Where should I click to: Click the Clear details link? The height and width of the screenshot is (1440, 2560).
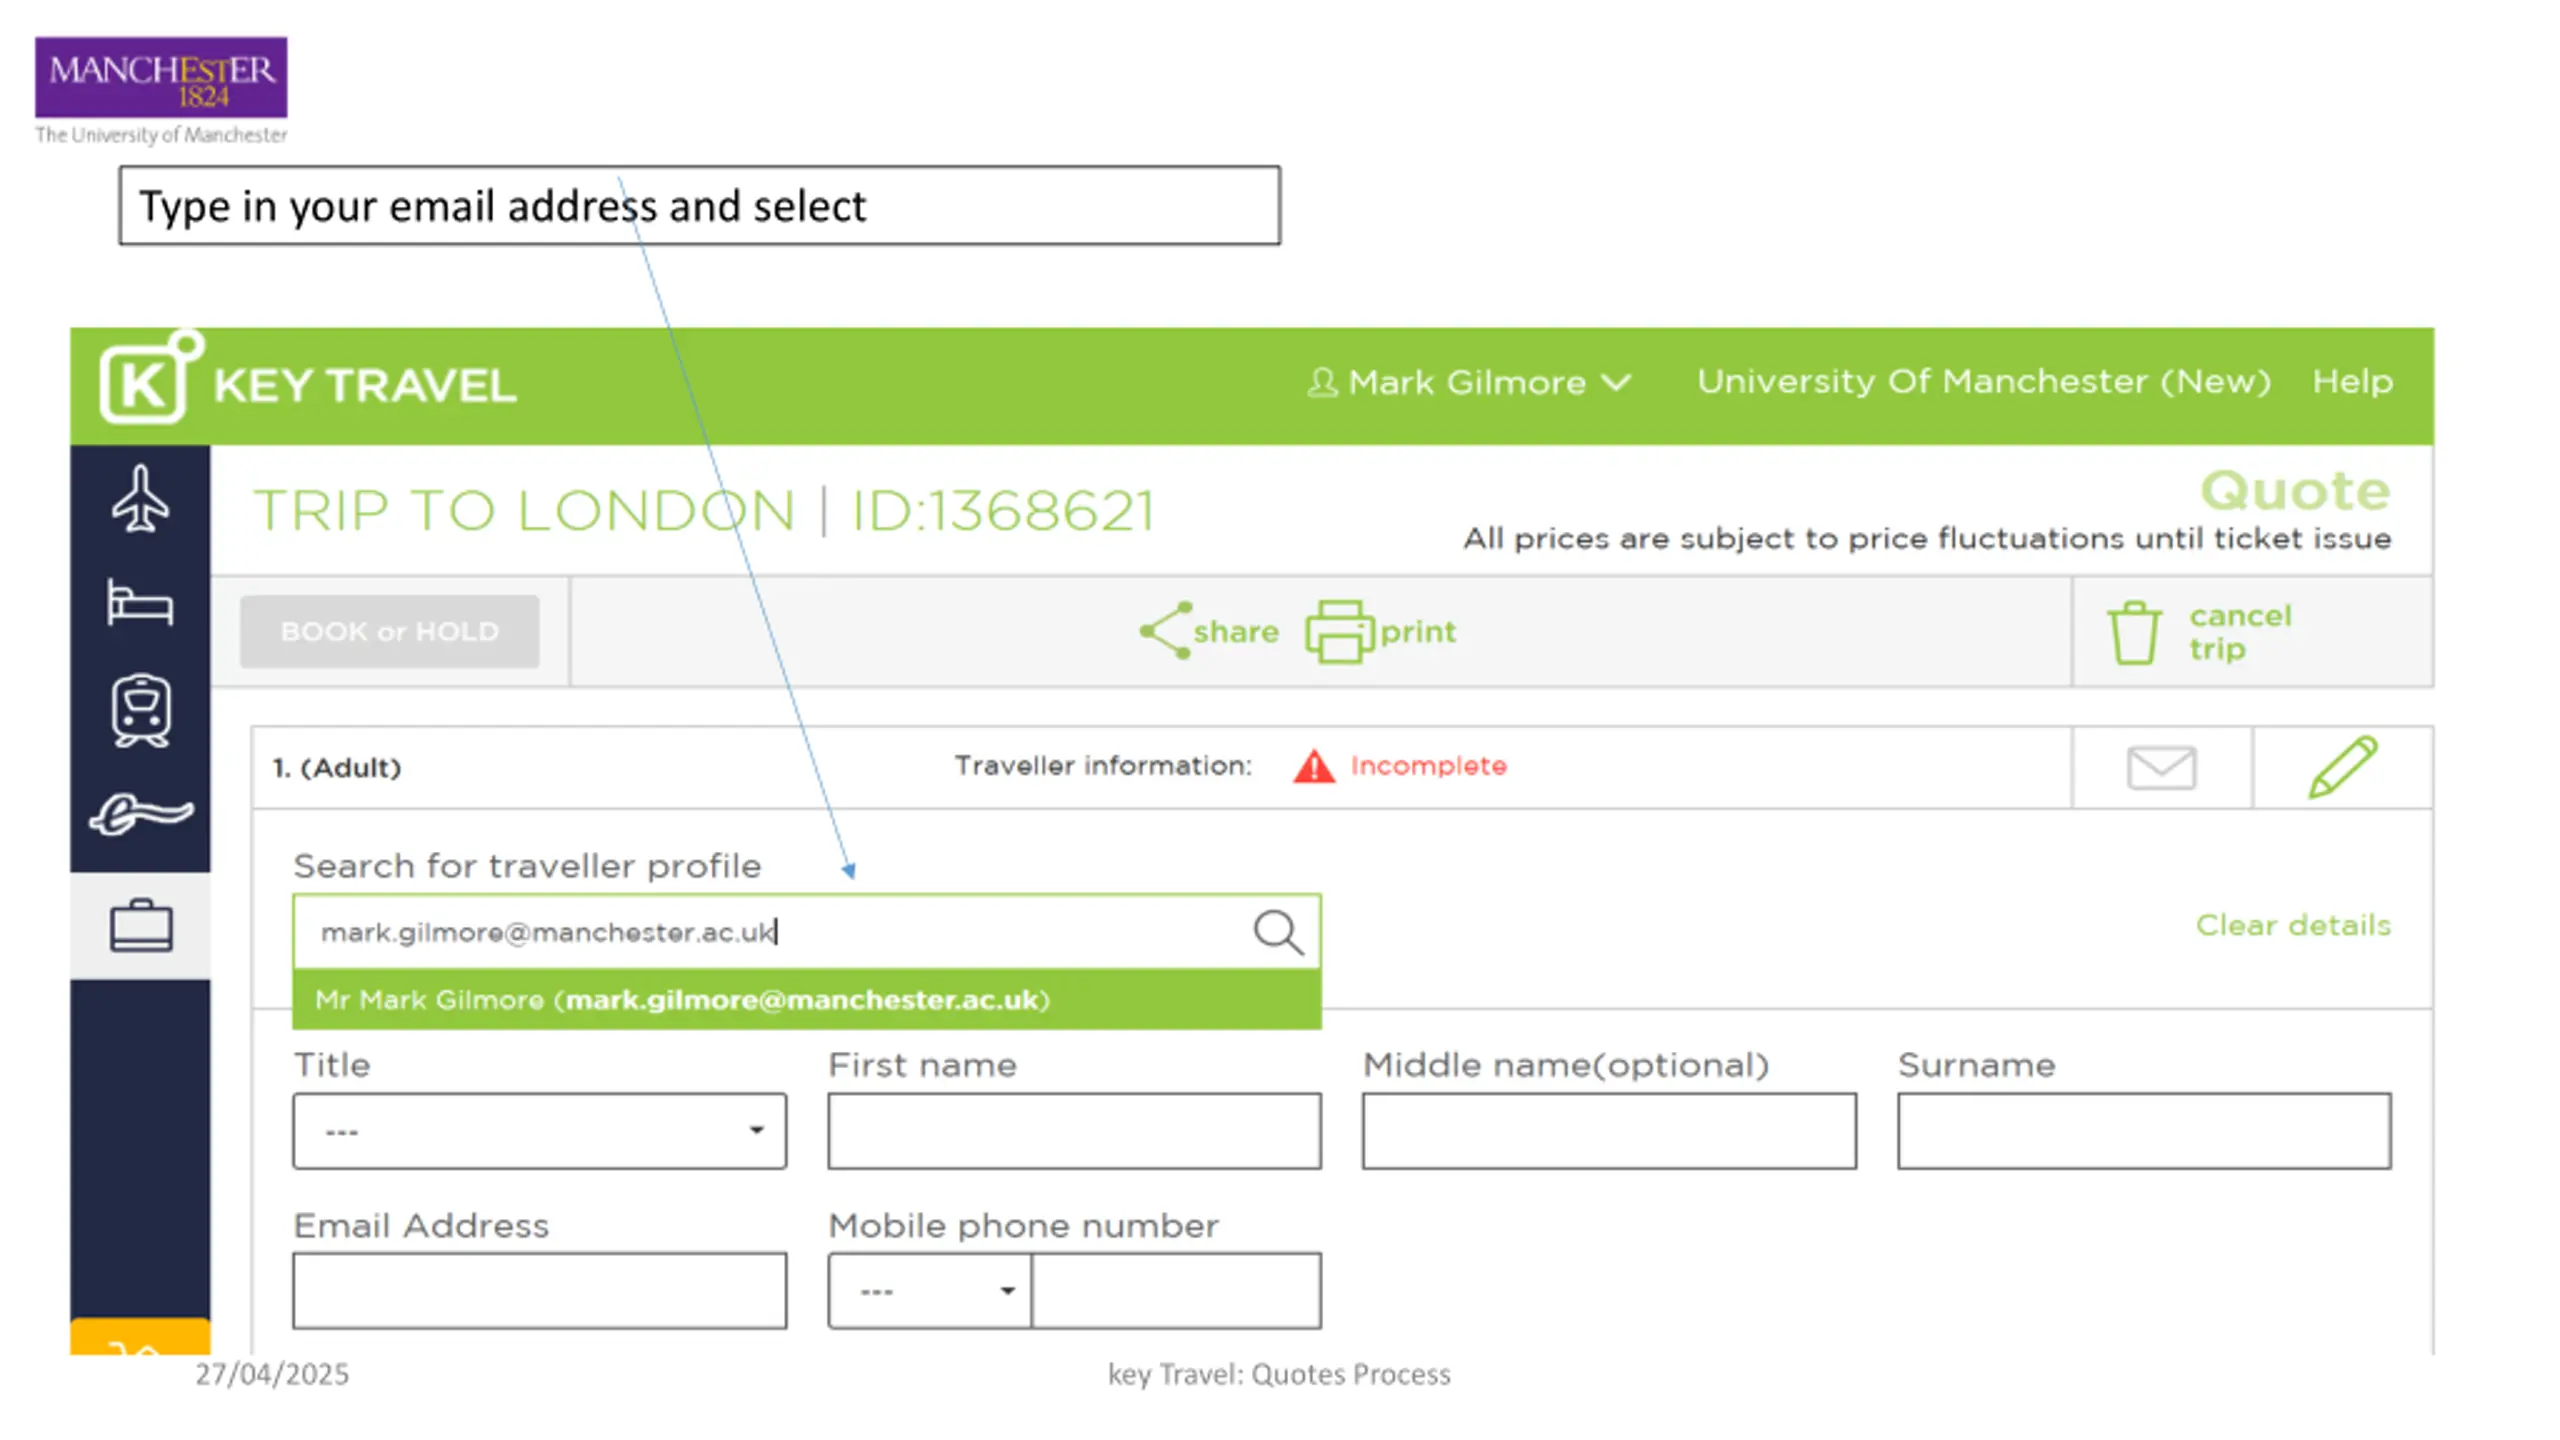(2292, 925)
